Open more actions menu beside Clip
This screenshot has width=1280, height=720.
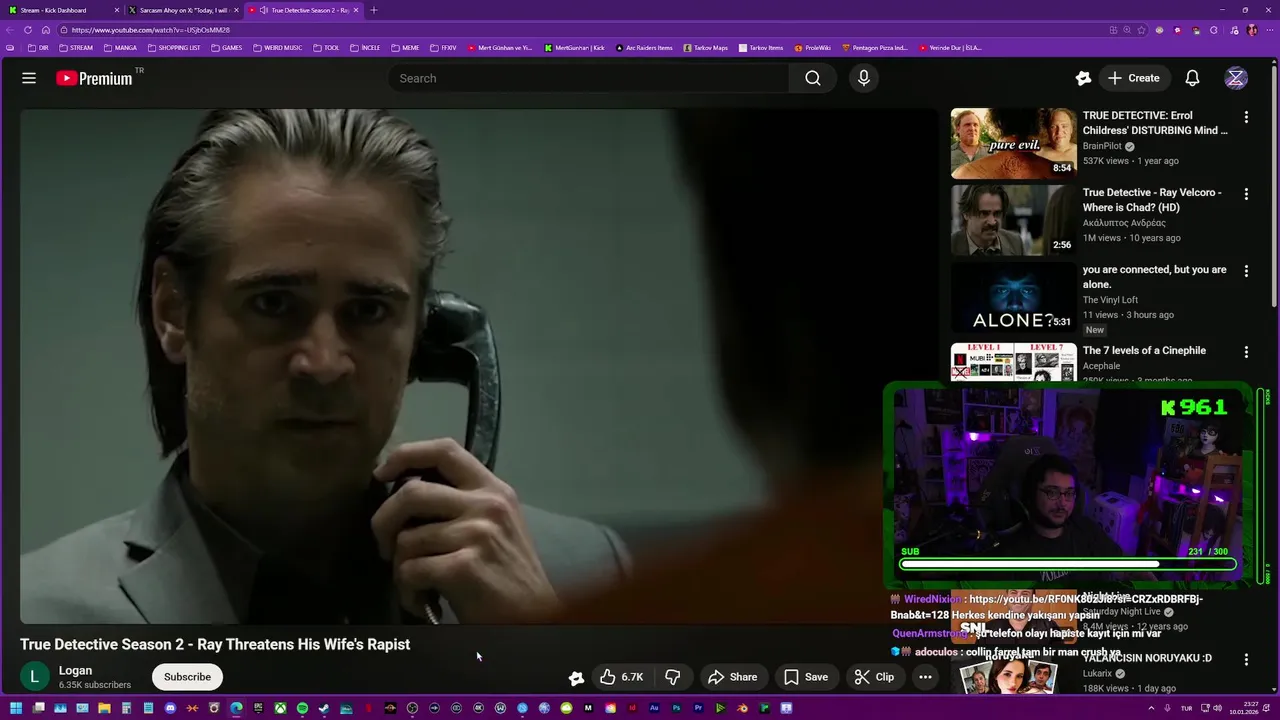tap(925, 677)
